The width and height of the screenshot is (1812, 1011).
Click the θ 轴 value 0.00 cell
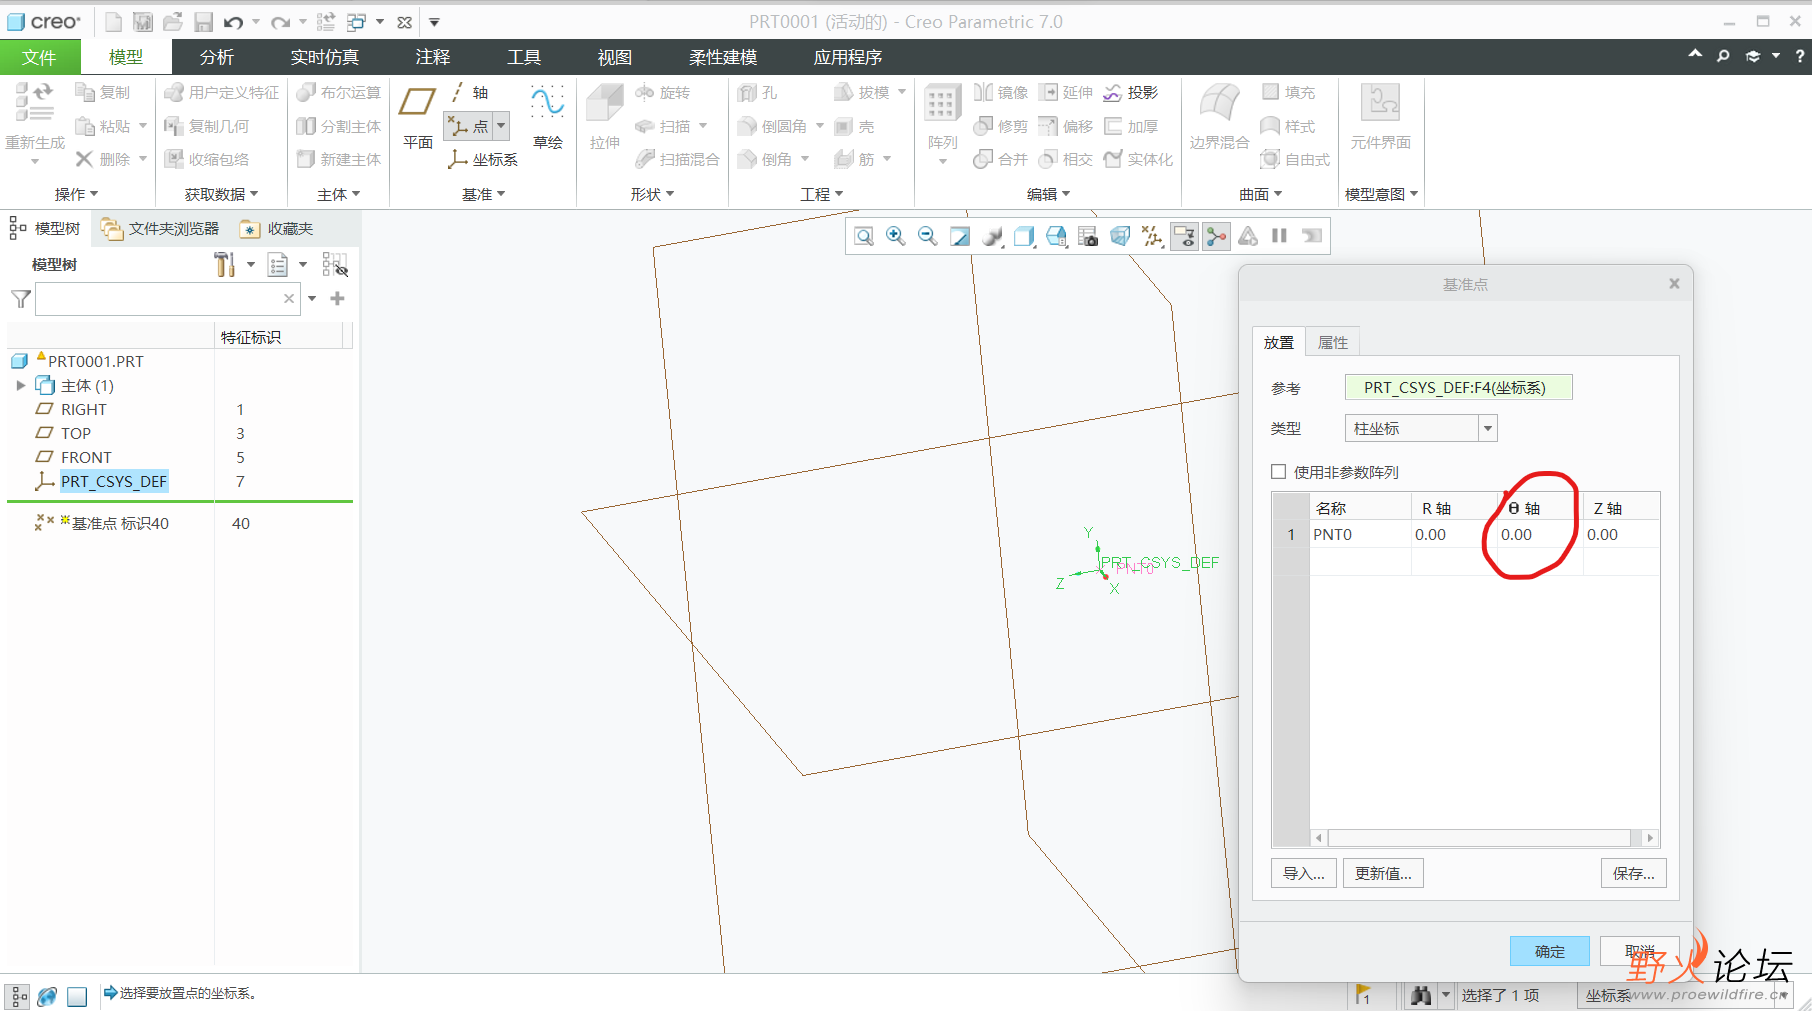tap(1538, 535)
